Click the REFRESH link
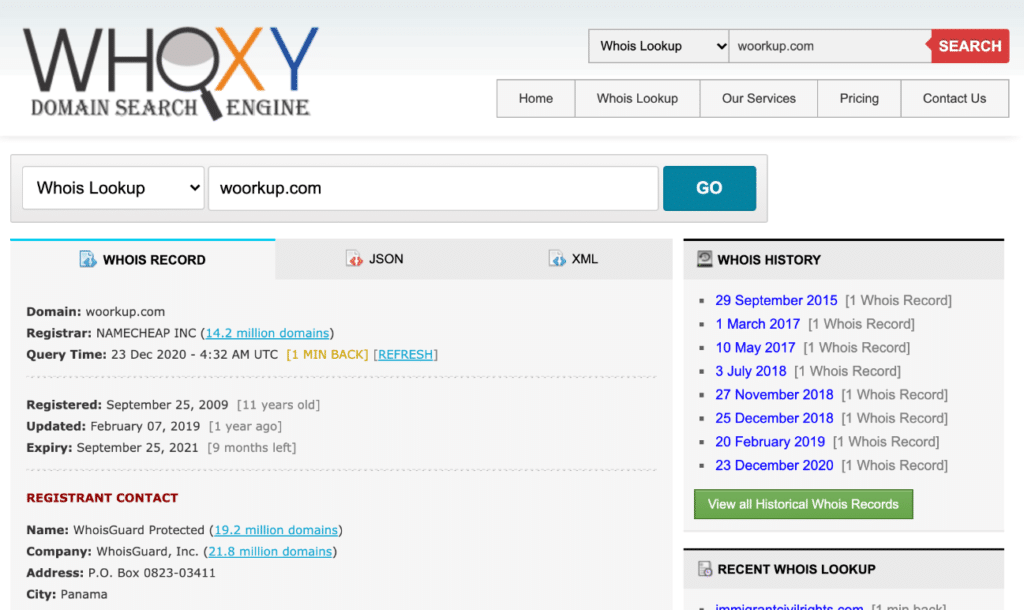Viewport: 1024px width, 610px height. point(406,355)
